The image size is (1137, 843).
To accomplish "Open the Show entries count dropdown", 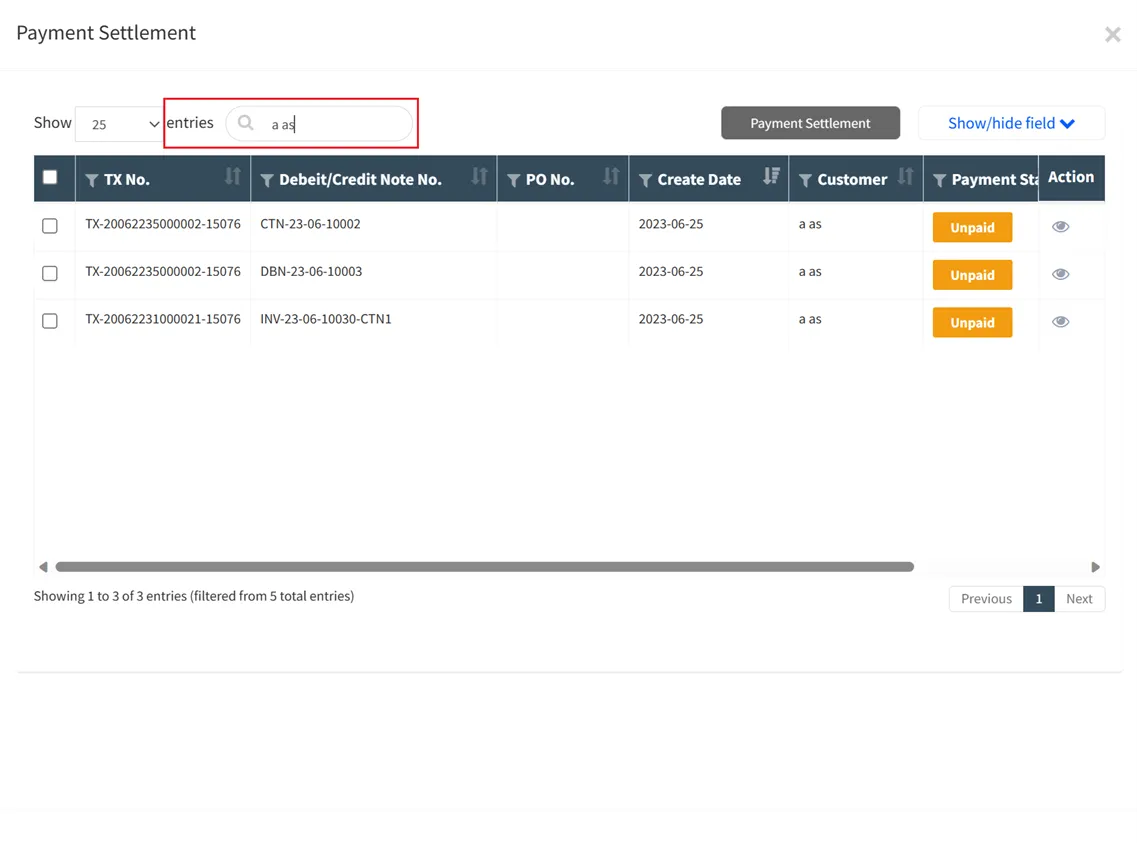I will click(x=120, y=124).
